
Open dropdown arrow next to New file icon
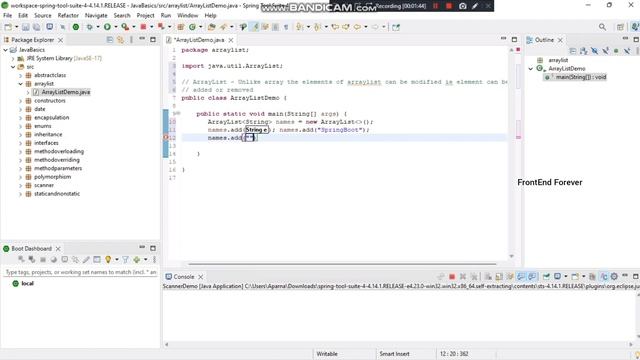click(x=16, y=27)
